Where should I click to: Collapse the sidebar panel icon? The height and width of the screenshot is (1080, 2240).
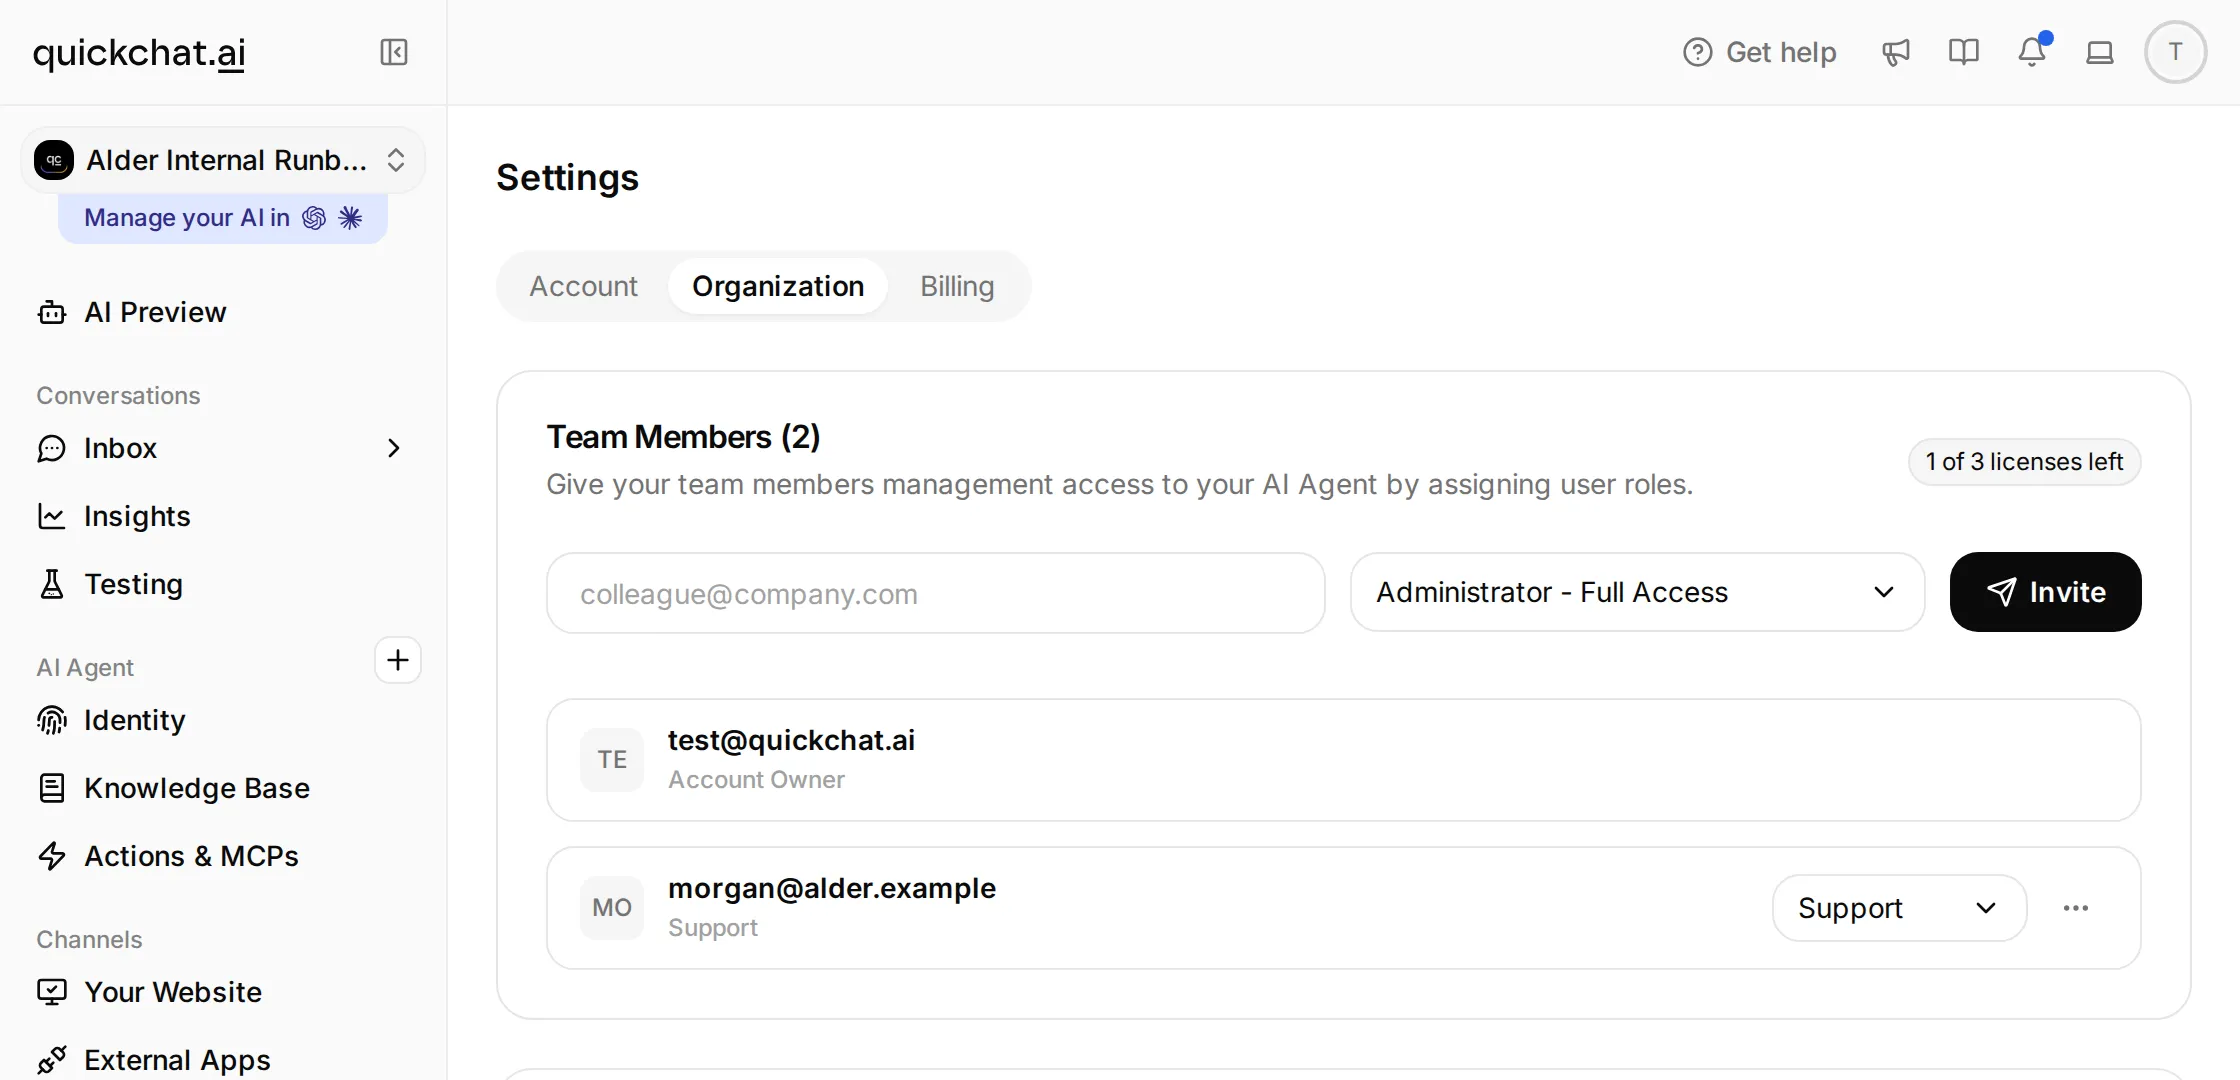click(x=394, y=52)
